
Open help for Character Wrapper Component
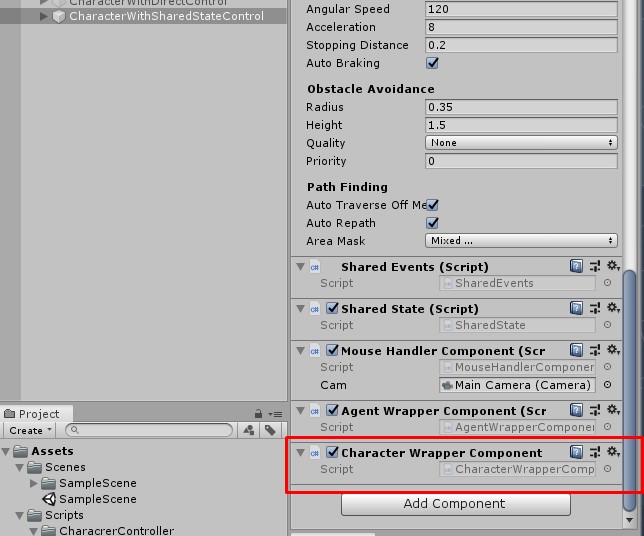576,452
